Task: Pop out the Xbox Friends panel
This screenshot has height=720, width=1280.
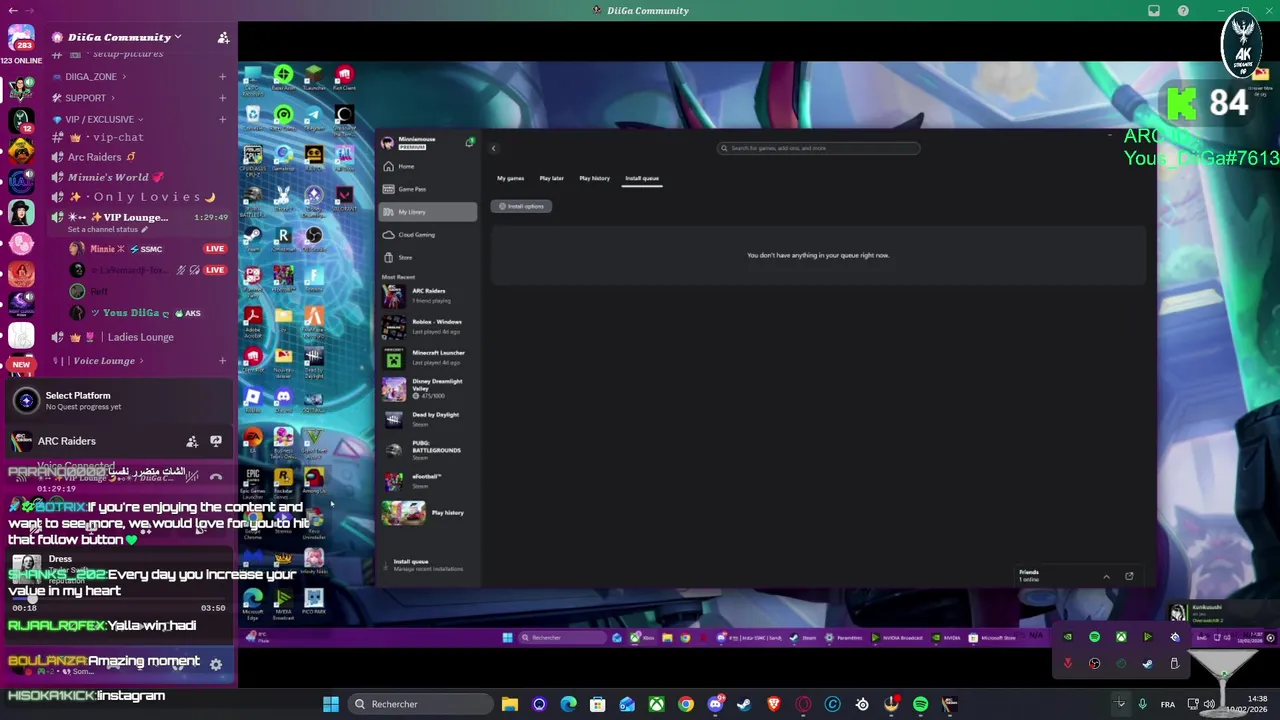Action: (1129, 576)
